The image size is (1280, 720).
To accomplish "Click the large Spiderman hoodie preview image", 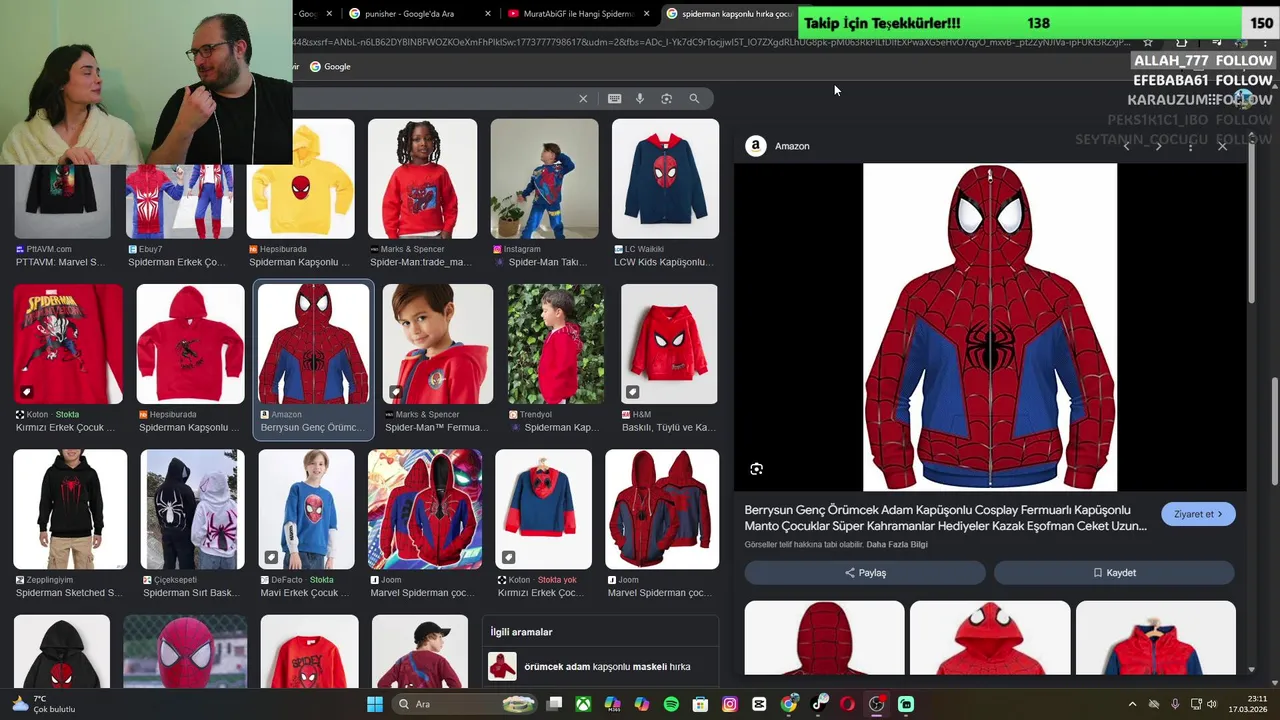I will coord(990,327).
